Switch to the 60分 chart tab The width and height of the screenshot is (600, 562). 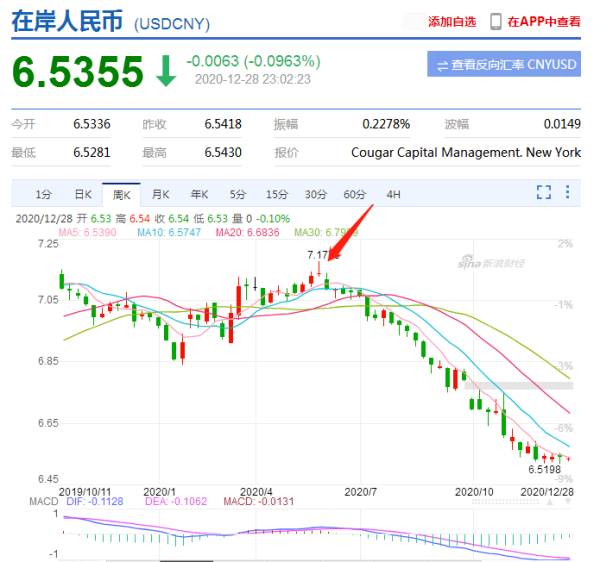[x=354, y=194]
